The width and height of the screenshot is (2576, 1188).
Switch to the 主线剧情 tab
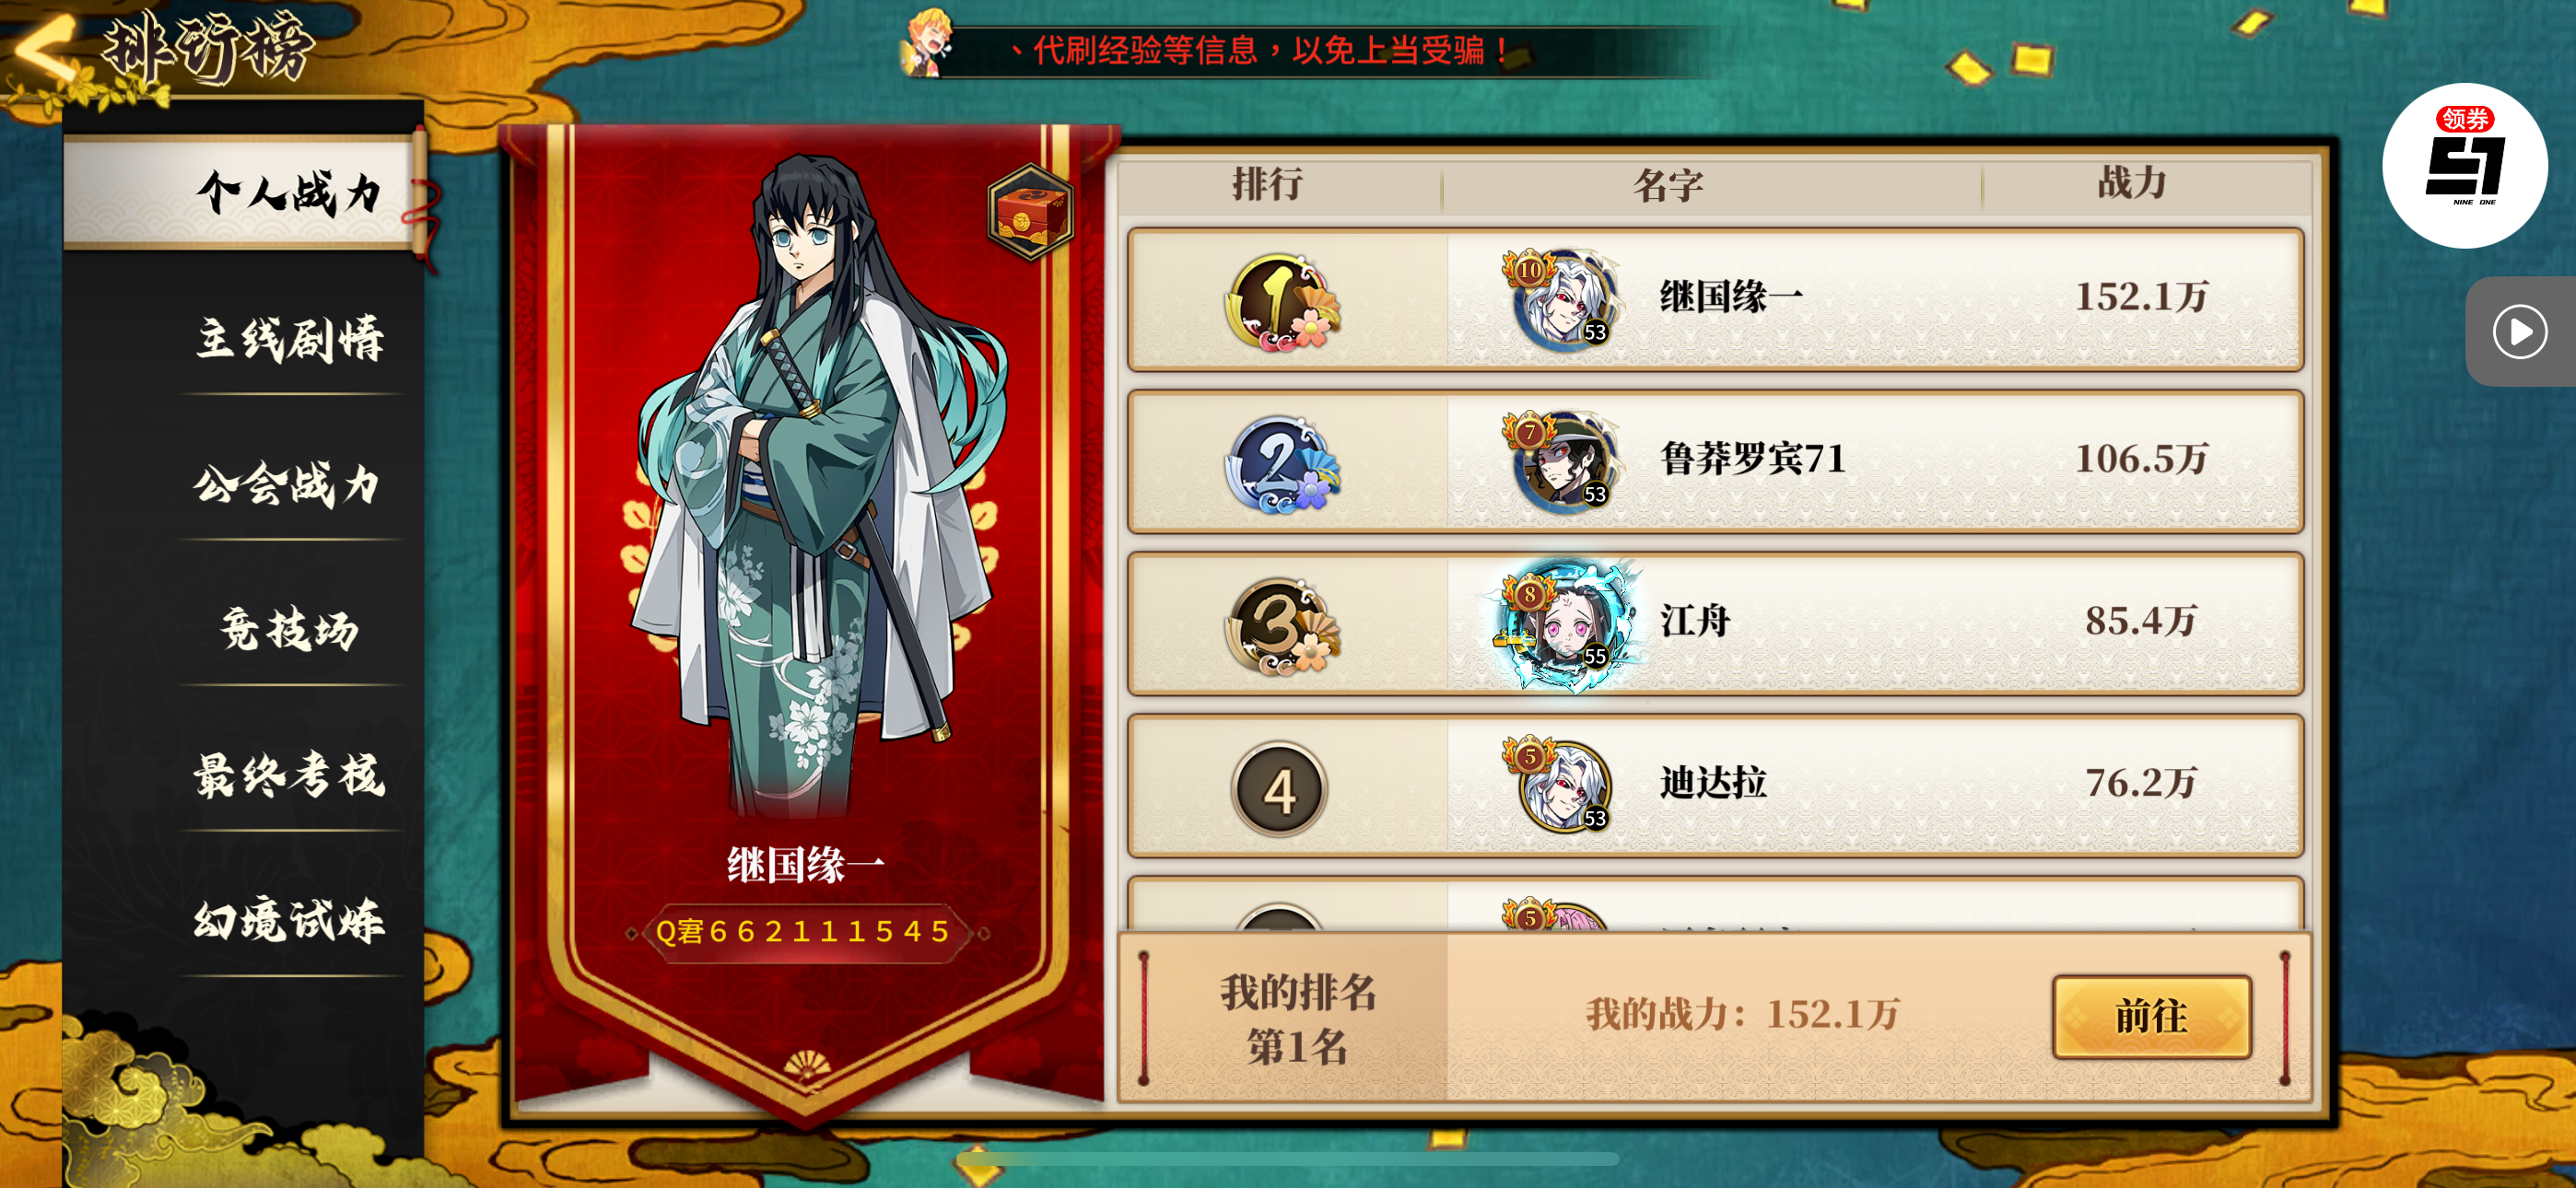(290, 338)
